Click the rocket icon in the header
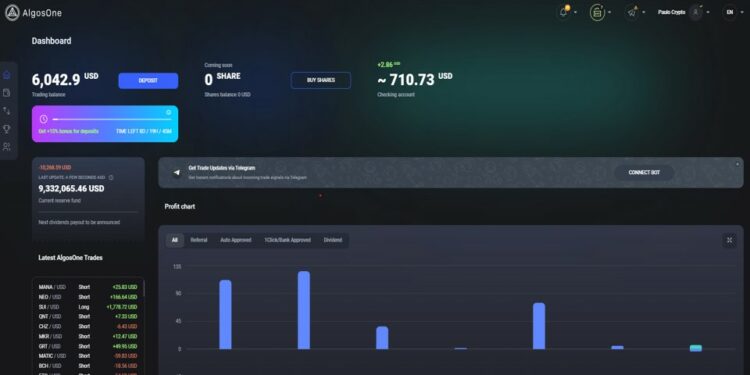 tap(632, 12)
